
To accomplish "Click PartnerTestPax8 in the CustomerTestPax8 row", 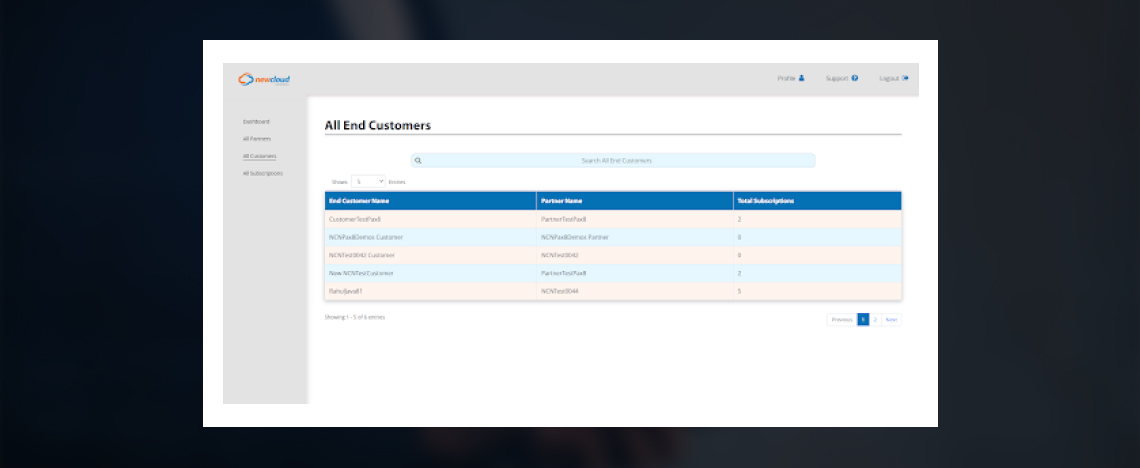I will coord(635,219).
